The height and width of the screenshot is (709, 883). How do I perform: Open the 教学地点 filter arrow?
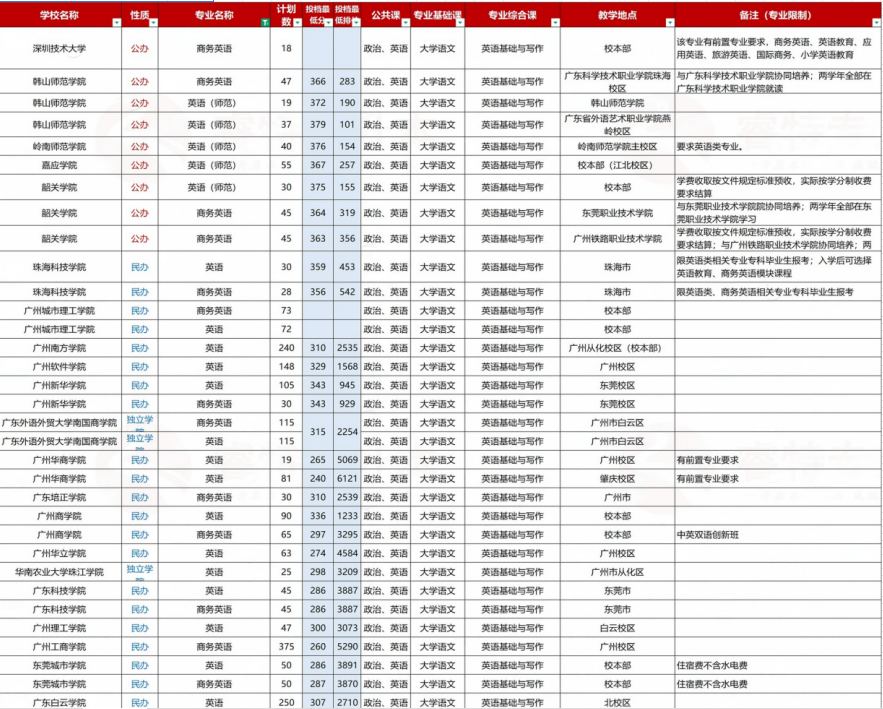coord(668,21)
